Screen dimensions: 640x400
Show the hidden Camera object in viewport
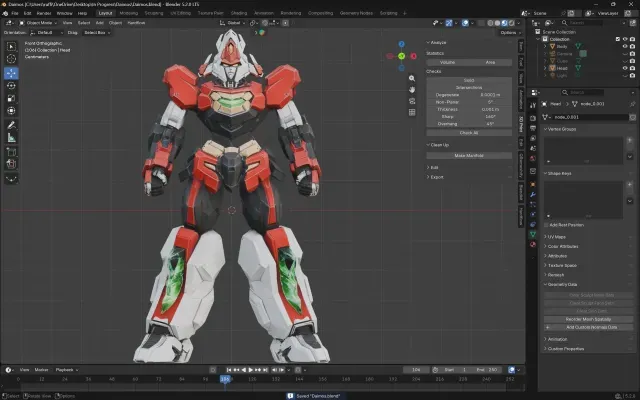[x=625, y=54]
